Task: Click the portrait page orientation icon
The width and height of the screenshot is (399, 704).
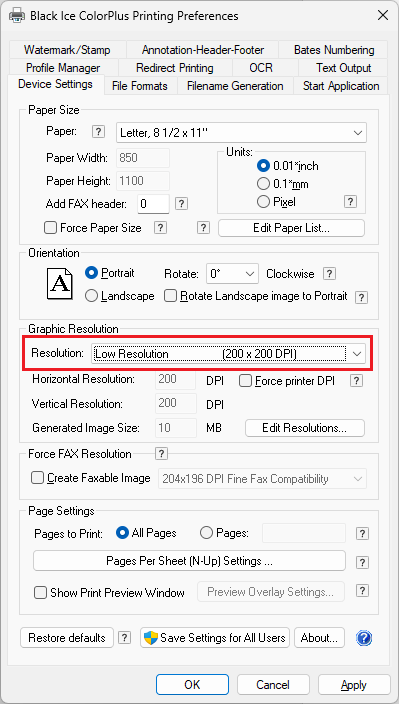Action: [x=59, y=284]
